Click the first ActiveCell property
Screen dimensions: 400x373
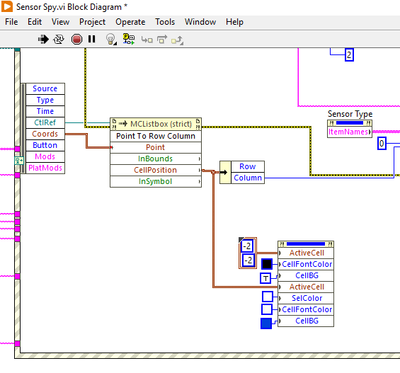[306, 253]
